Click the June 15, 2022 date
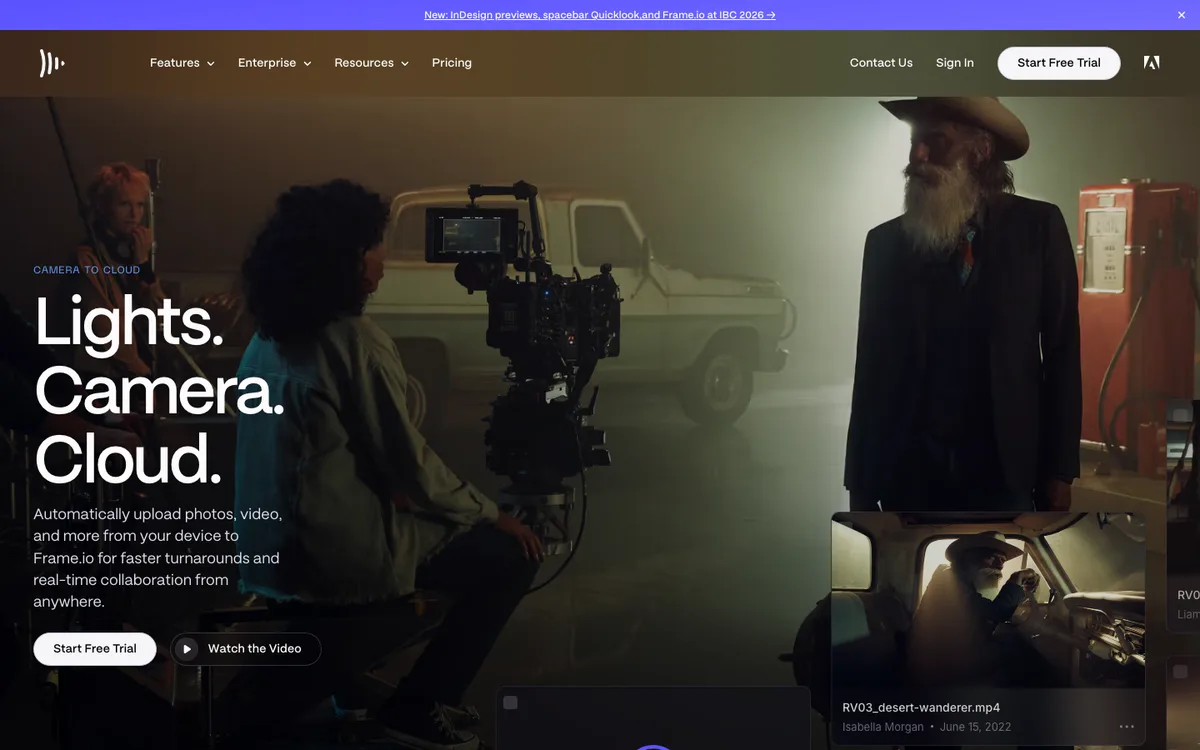Viewport: 1200px width, 750px height. tap(976, 727)
